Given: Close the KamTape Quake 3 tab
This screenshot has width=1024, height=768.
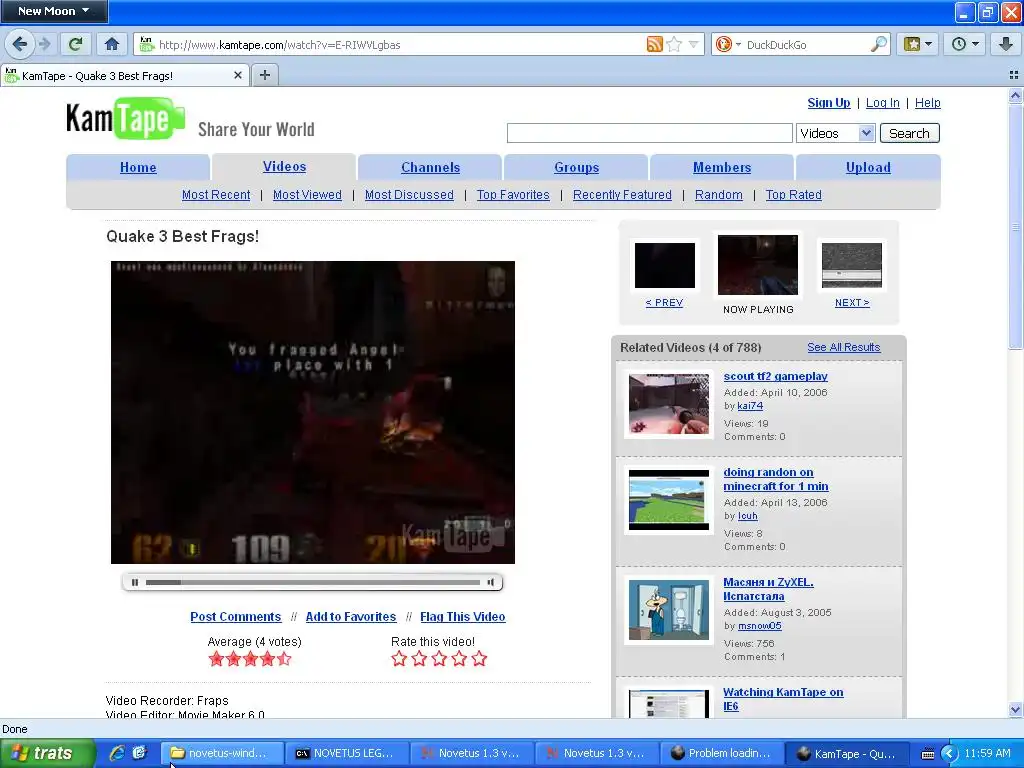Looking at the screenshot, I should 238,75.
